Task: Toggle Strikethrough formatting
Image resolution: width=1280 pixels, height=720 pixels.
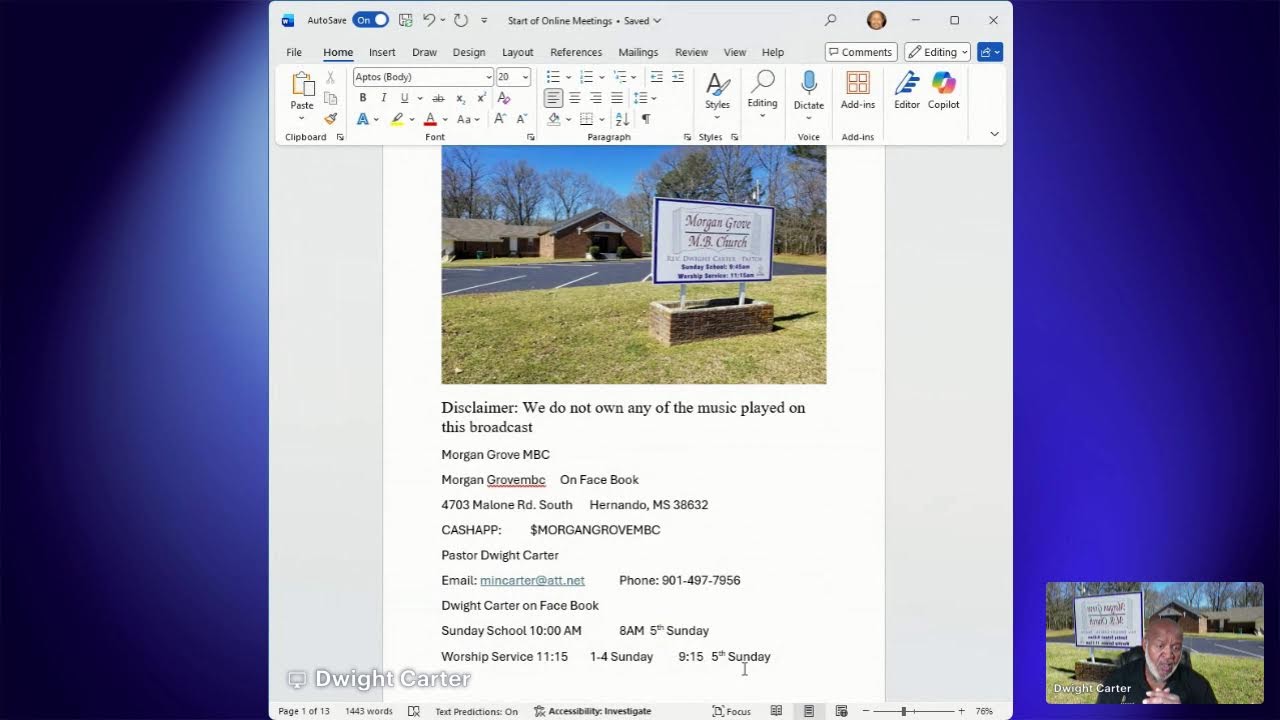Action: tap(438, 98)
